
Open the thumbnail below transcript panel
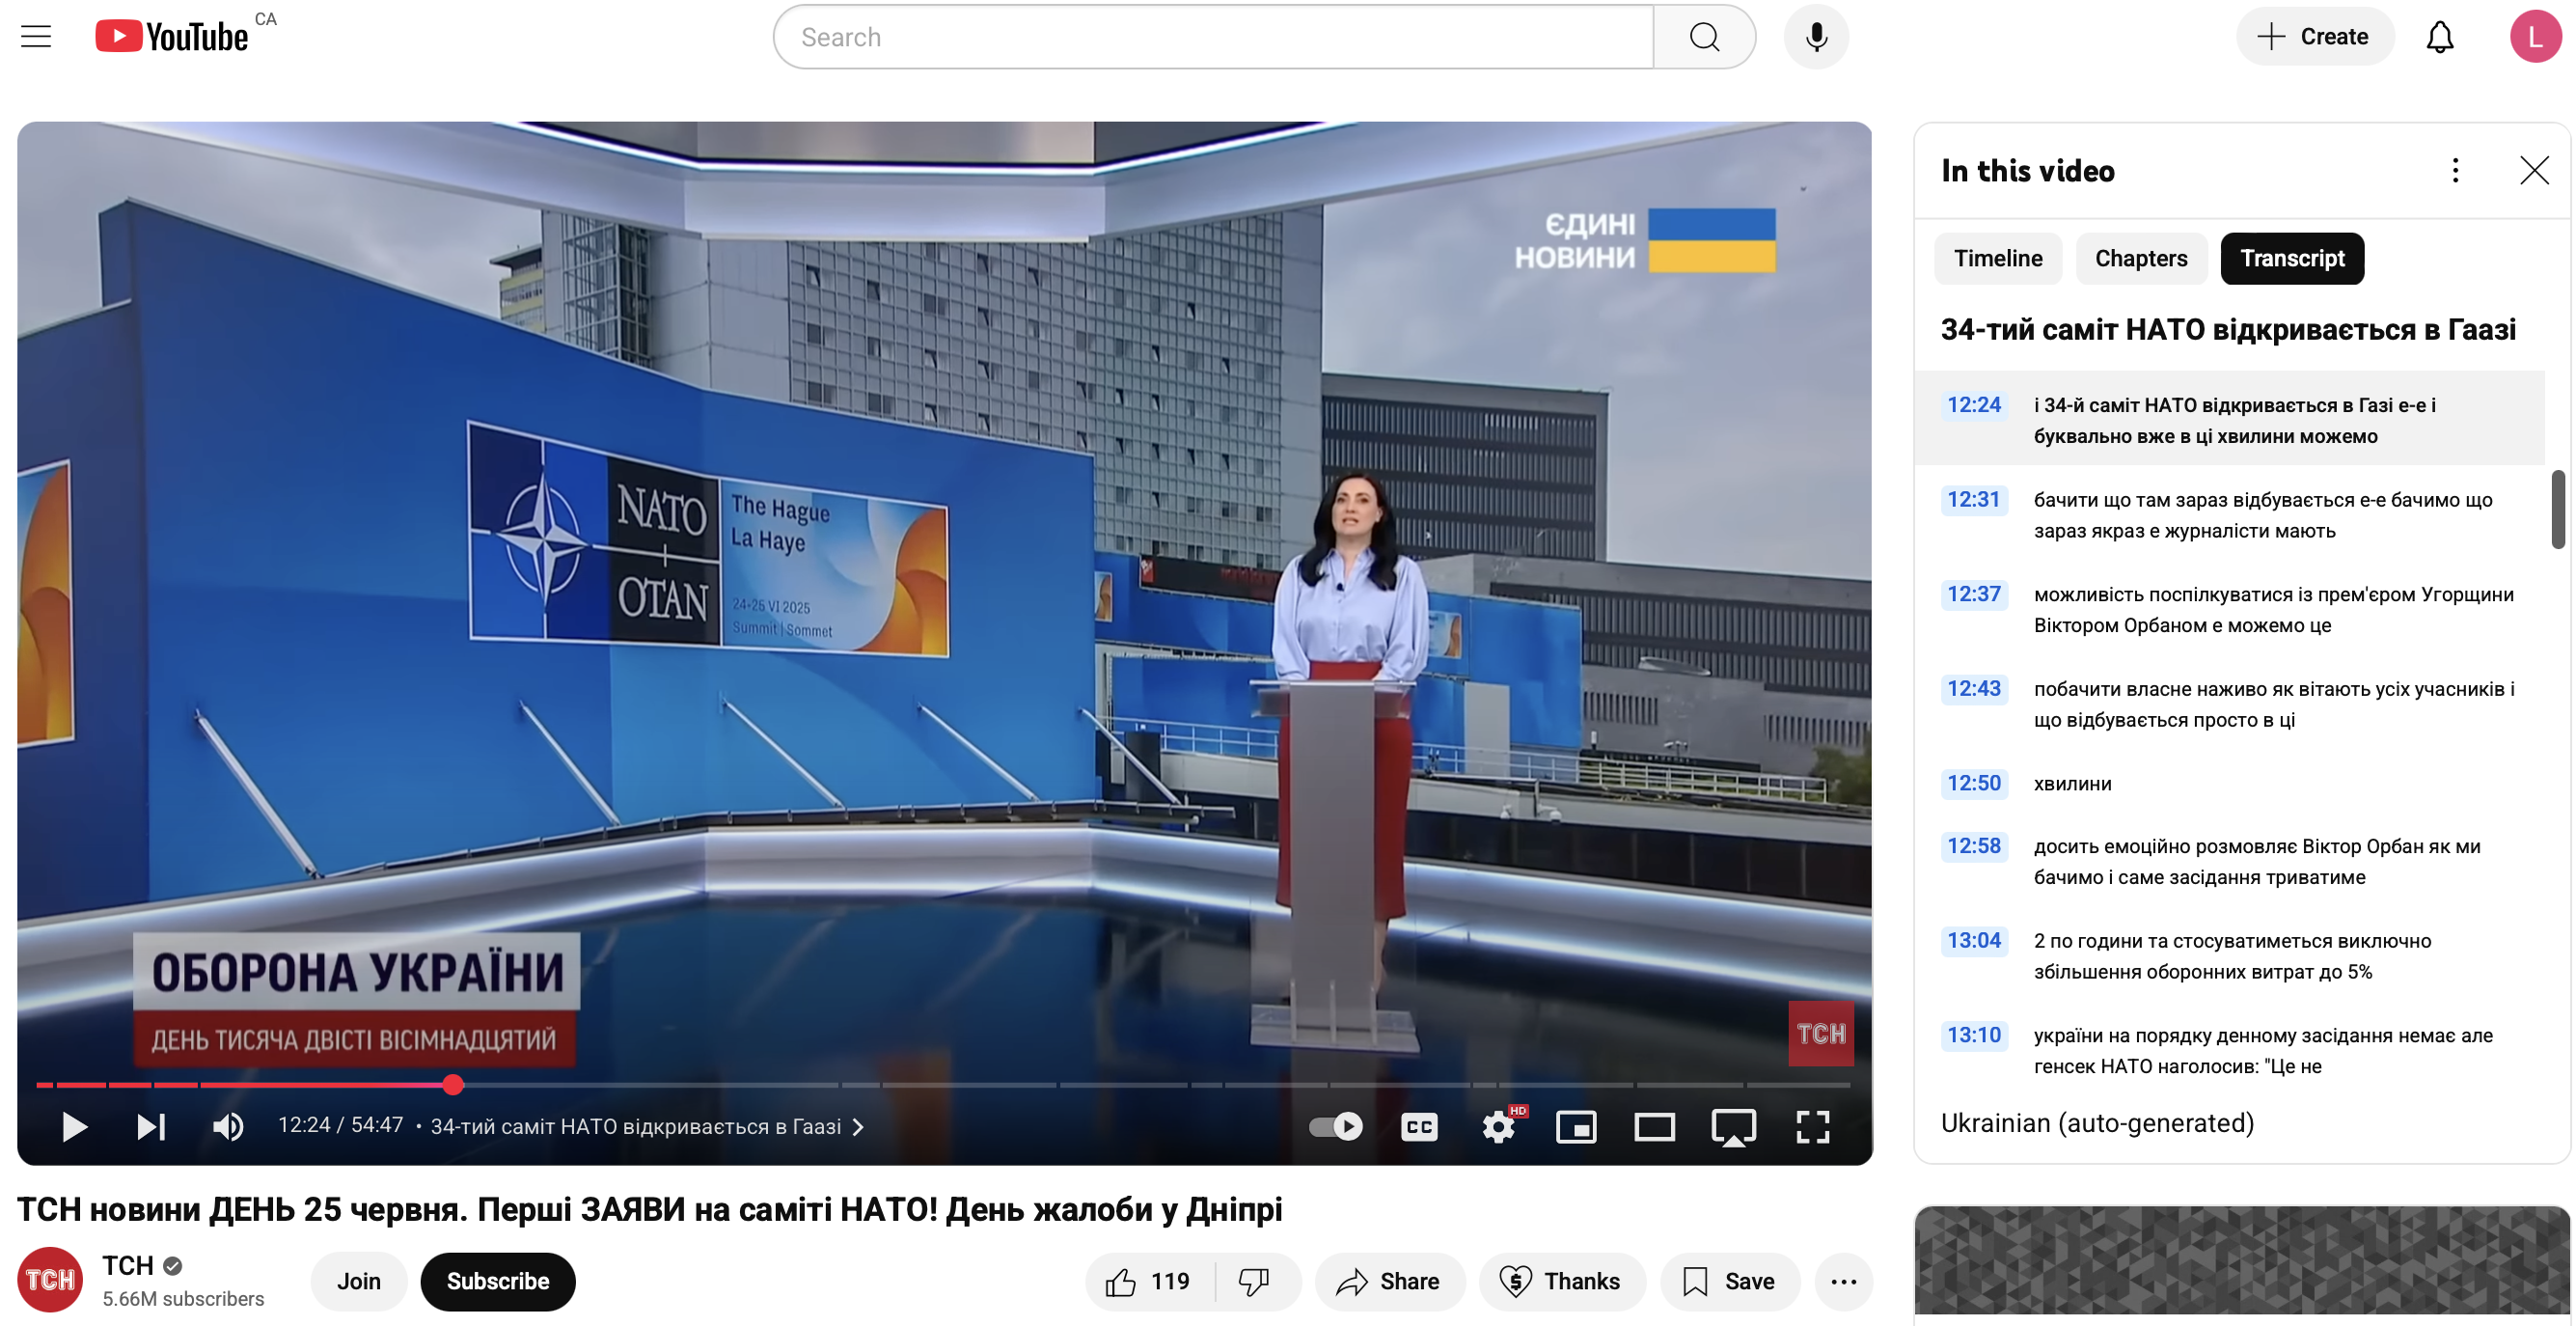[2241, 1260]
